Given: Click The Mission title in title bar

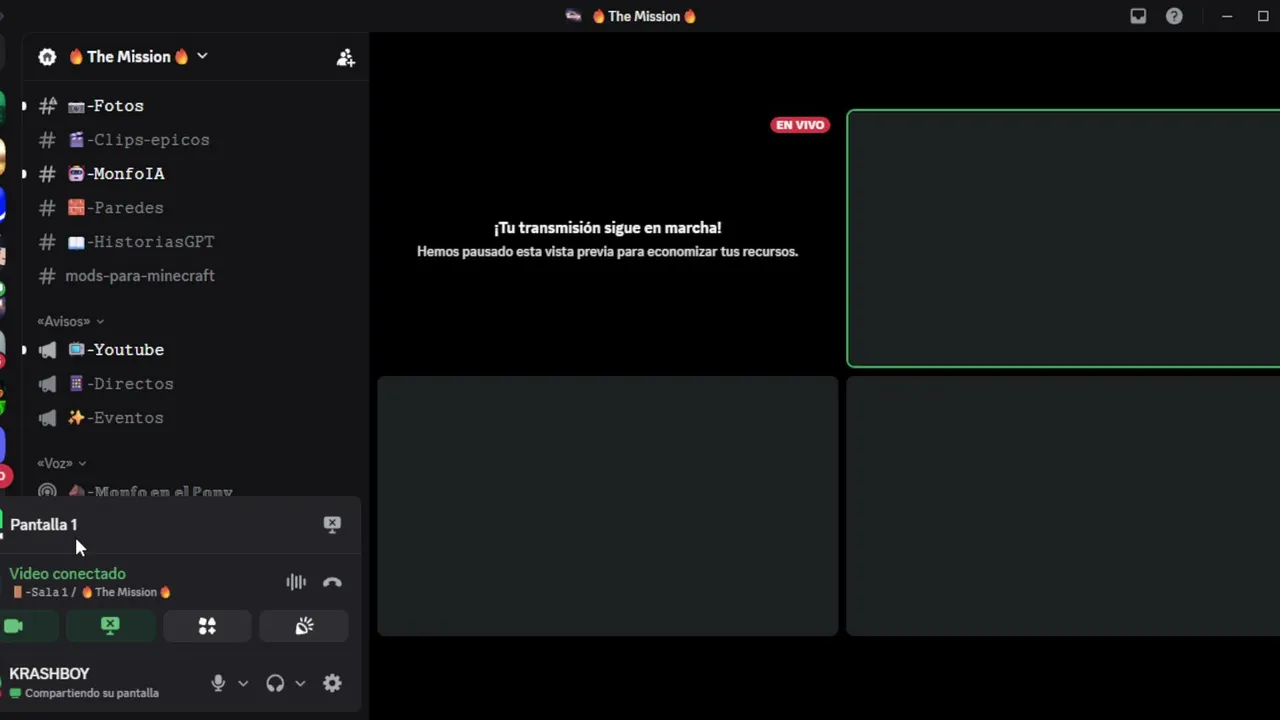Looking at the screenshot, I should pyautogui.click(x=644, y=16).
